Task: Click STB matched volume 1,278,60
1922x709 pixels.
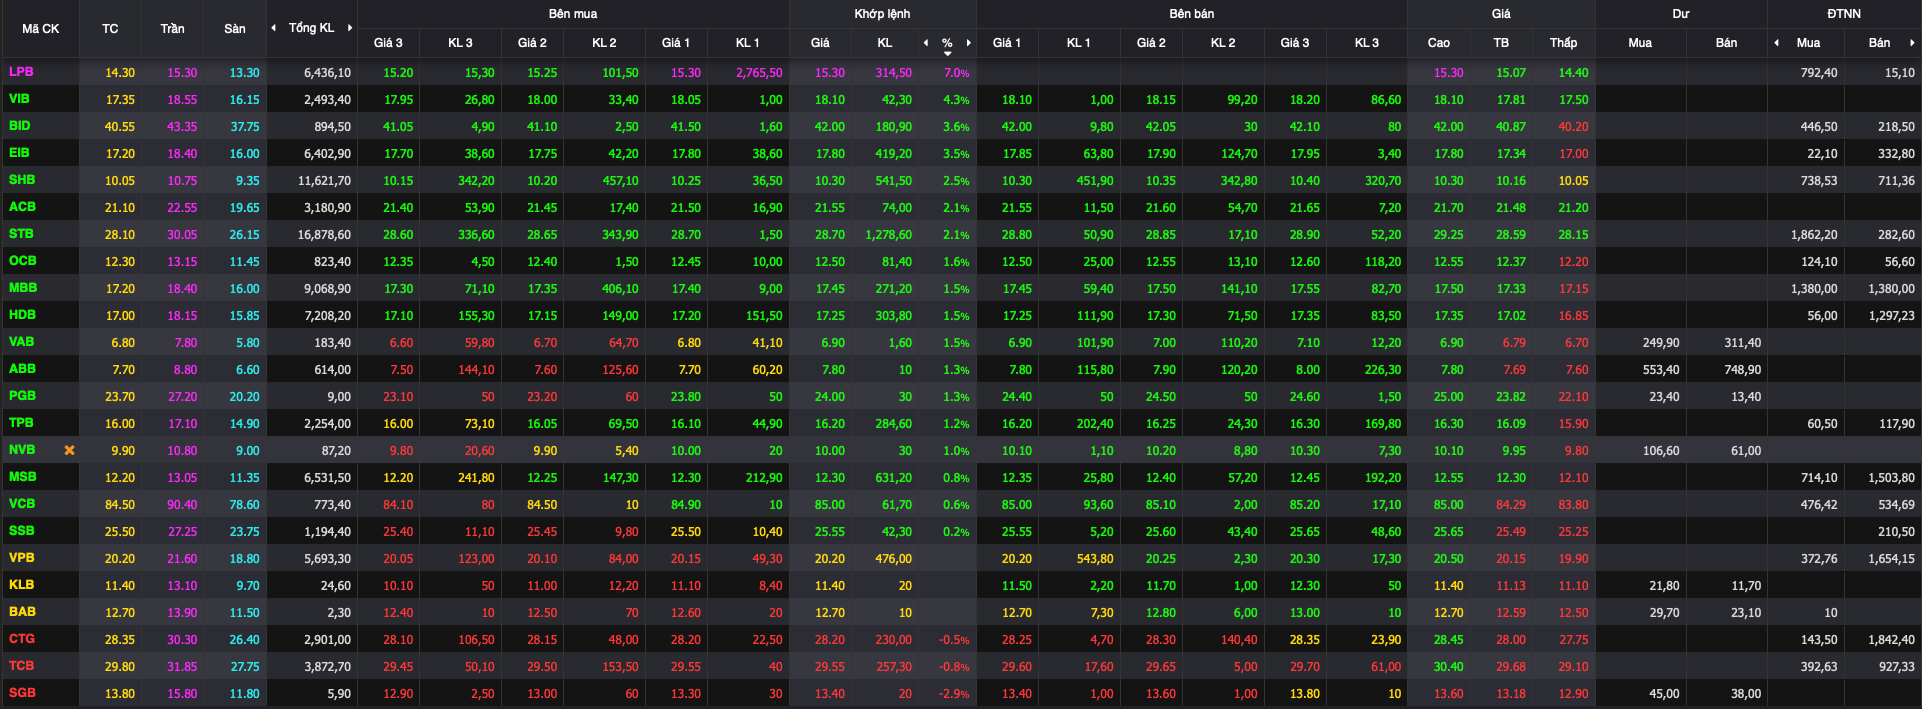Action: (x=888, y=235)
